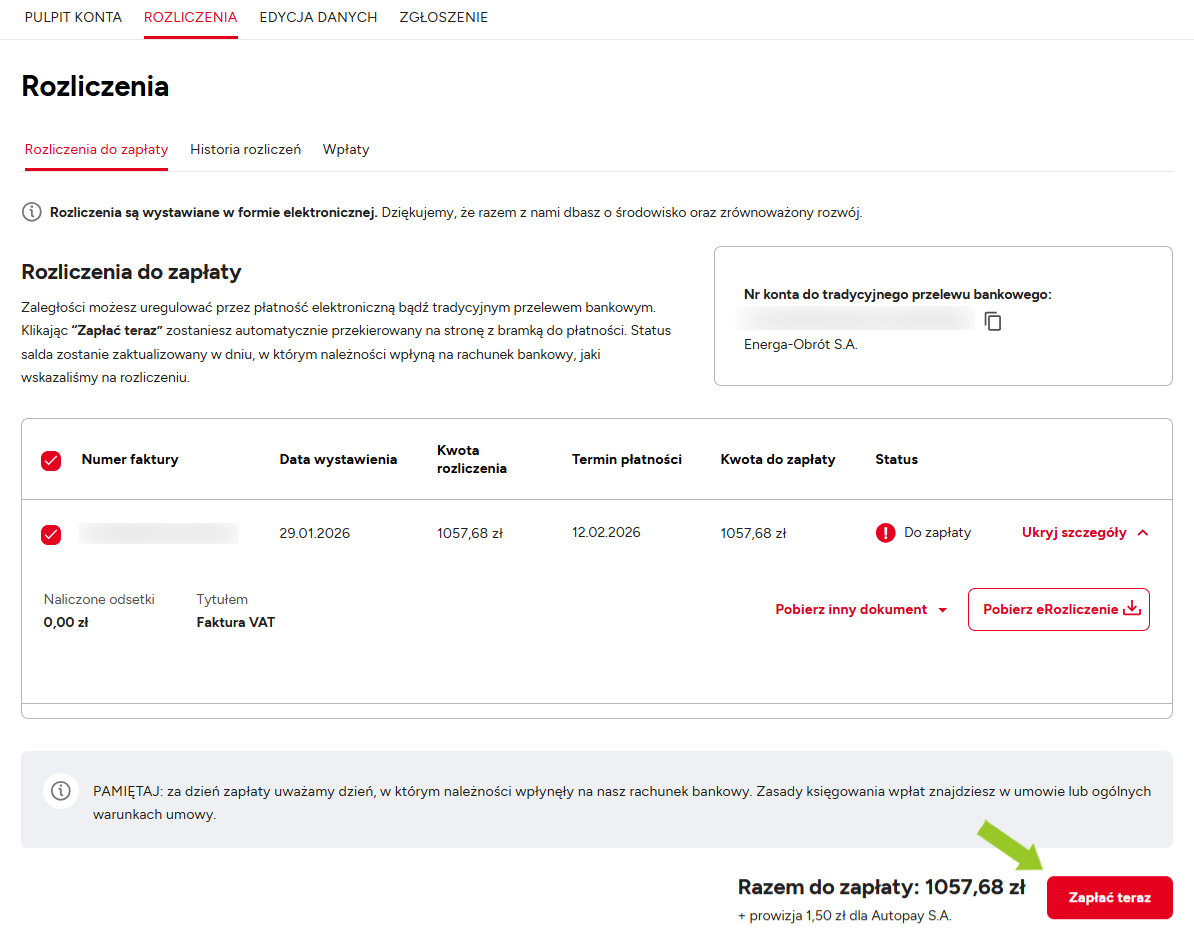
Task: Click download icon in Pobierz eRozliczenie button
Action: [x=1132, y=609]
